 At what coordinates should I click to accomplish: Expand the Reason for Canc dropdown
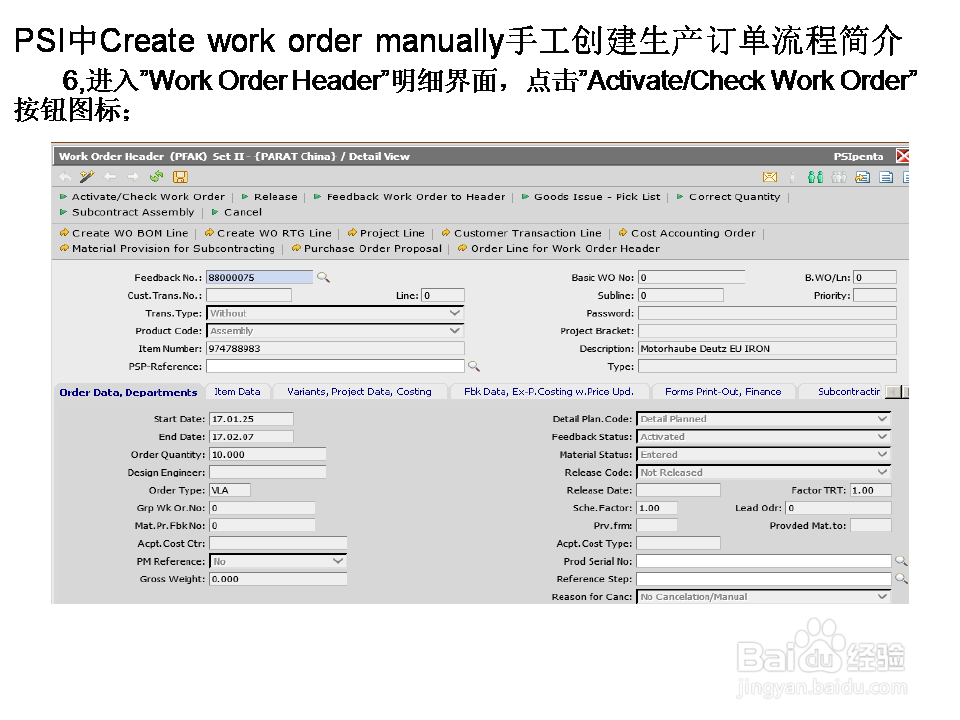click(x=882, y=596)
